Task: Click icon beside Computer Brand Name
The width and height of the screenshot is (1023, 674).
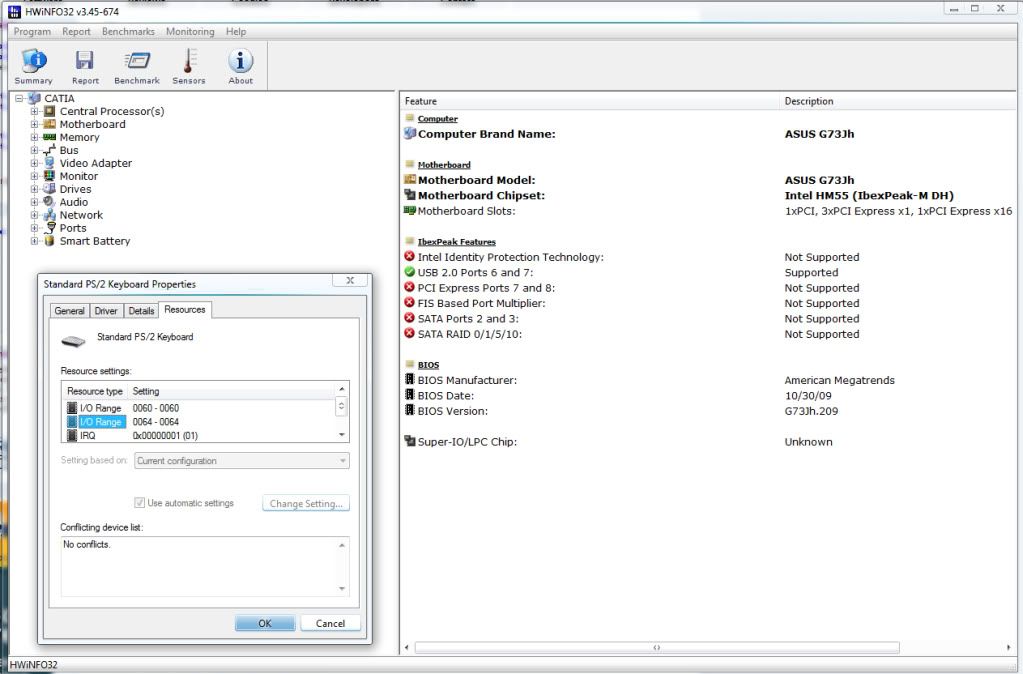Action: coord(410,134)
